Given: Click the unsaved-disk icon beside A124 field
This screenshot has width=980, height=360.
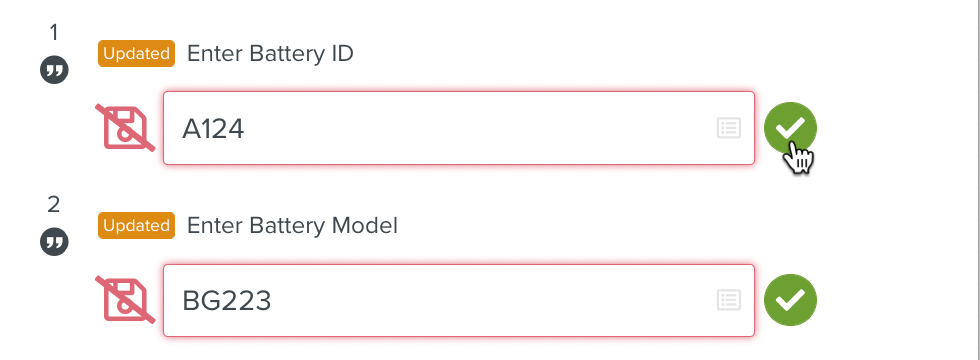Looking at the screenshot, I should coord(125,128).
